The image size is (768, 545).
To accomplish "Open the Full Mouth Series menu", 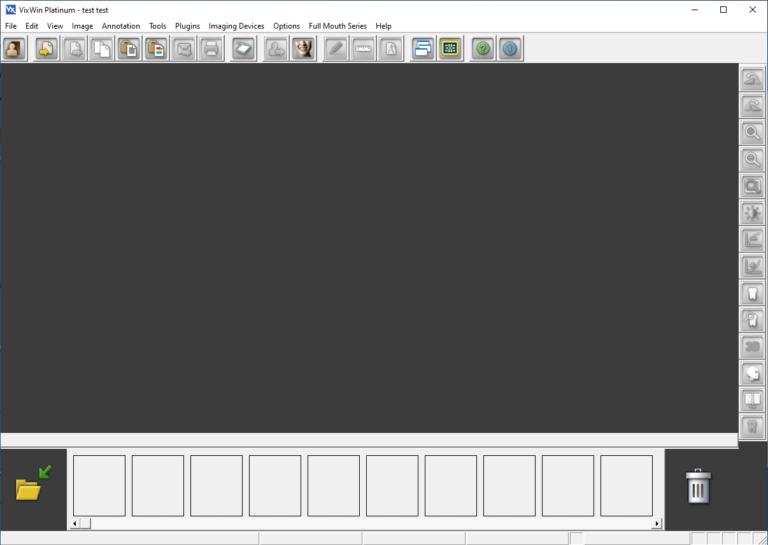I will point(337,26).
